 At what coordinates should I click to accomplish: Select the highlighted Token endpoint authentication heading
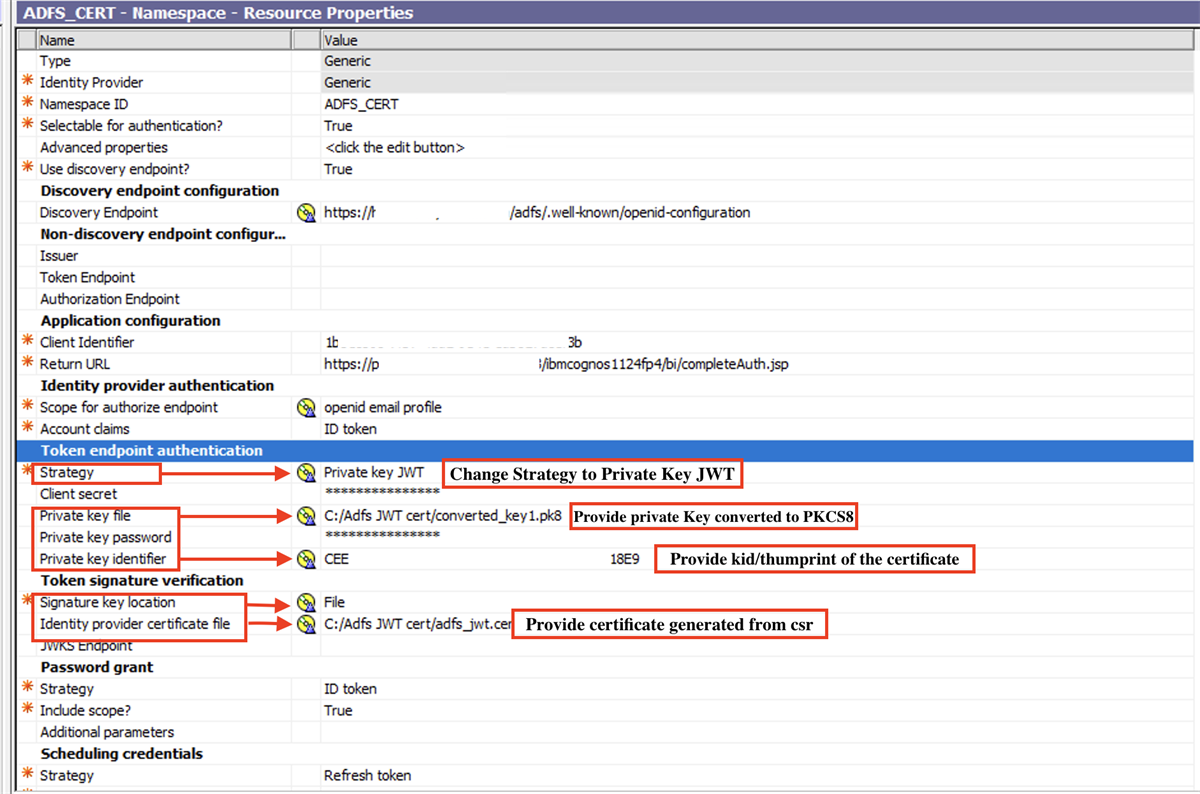151,451
